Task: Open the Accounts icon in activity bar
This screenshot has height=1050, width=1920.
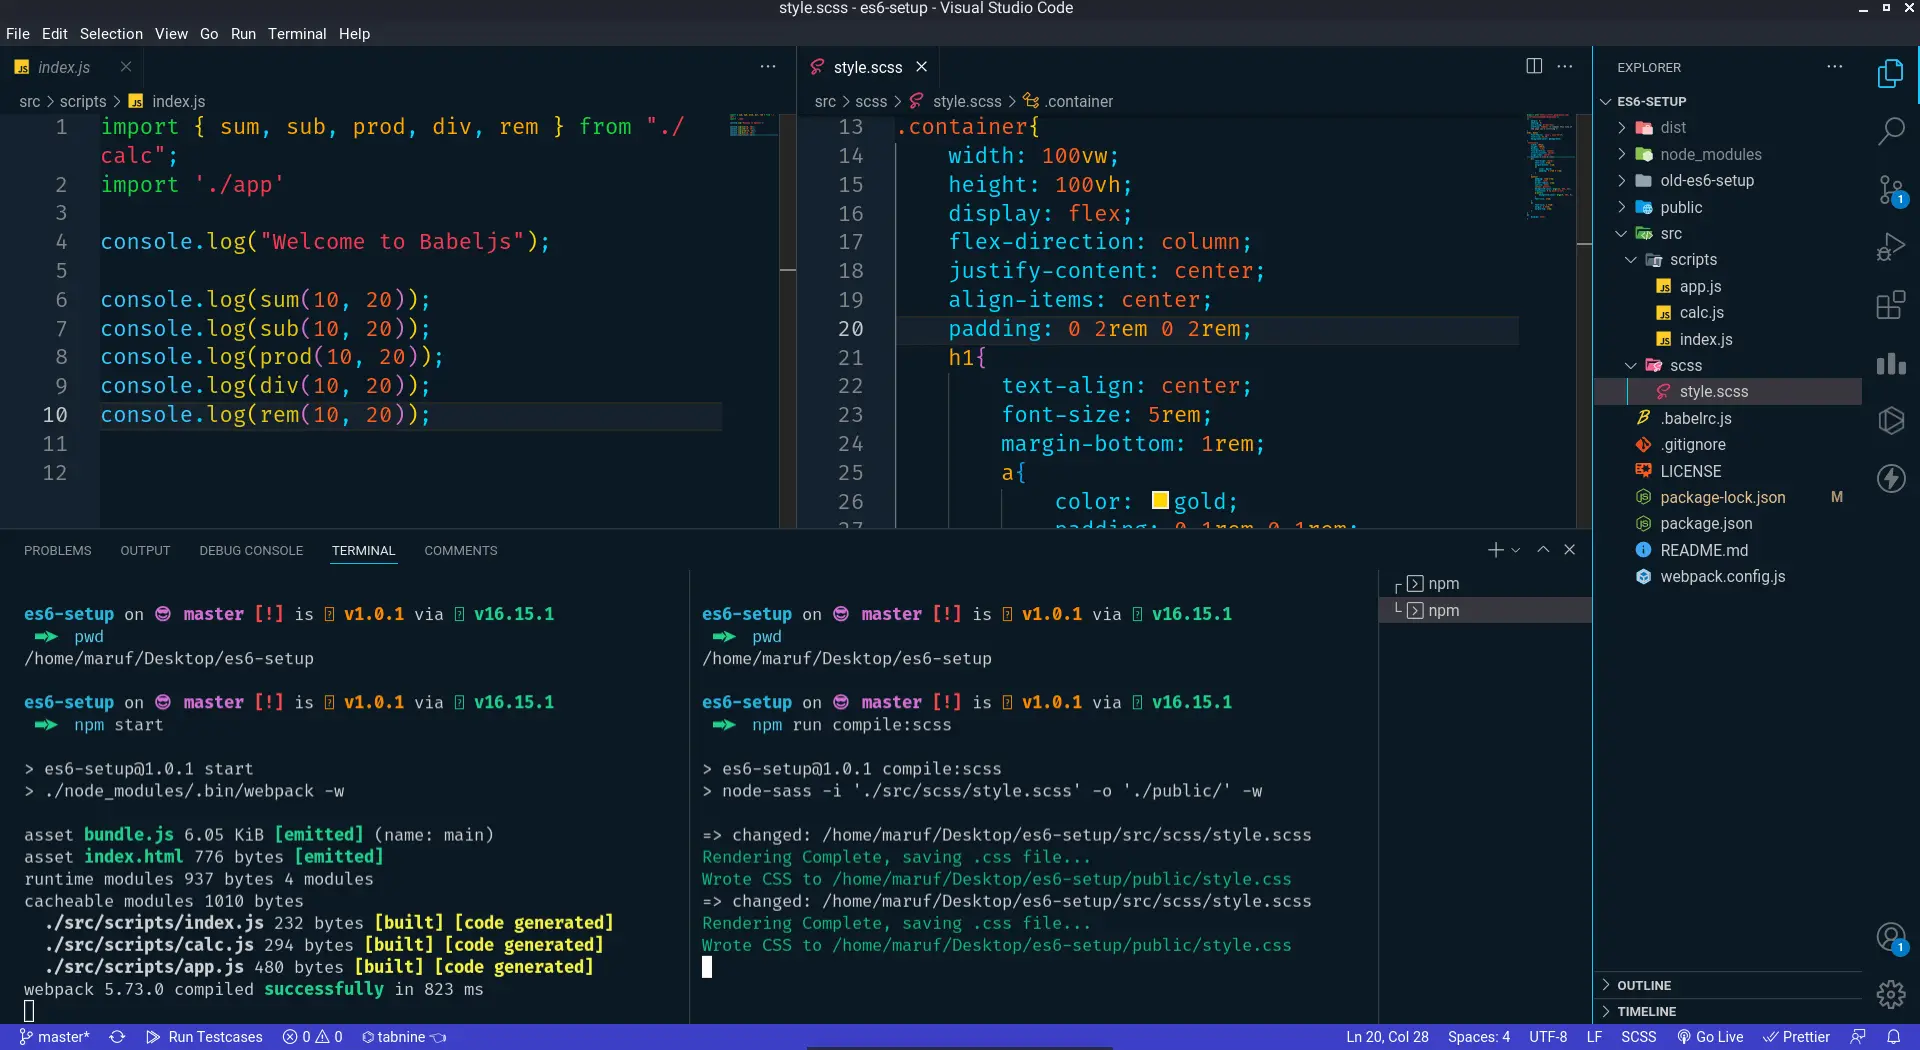Action: [x=1890, y=938]
